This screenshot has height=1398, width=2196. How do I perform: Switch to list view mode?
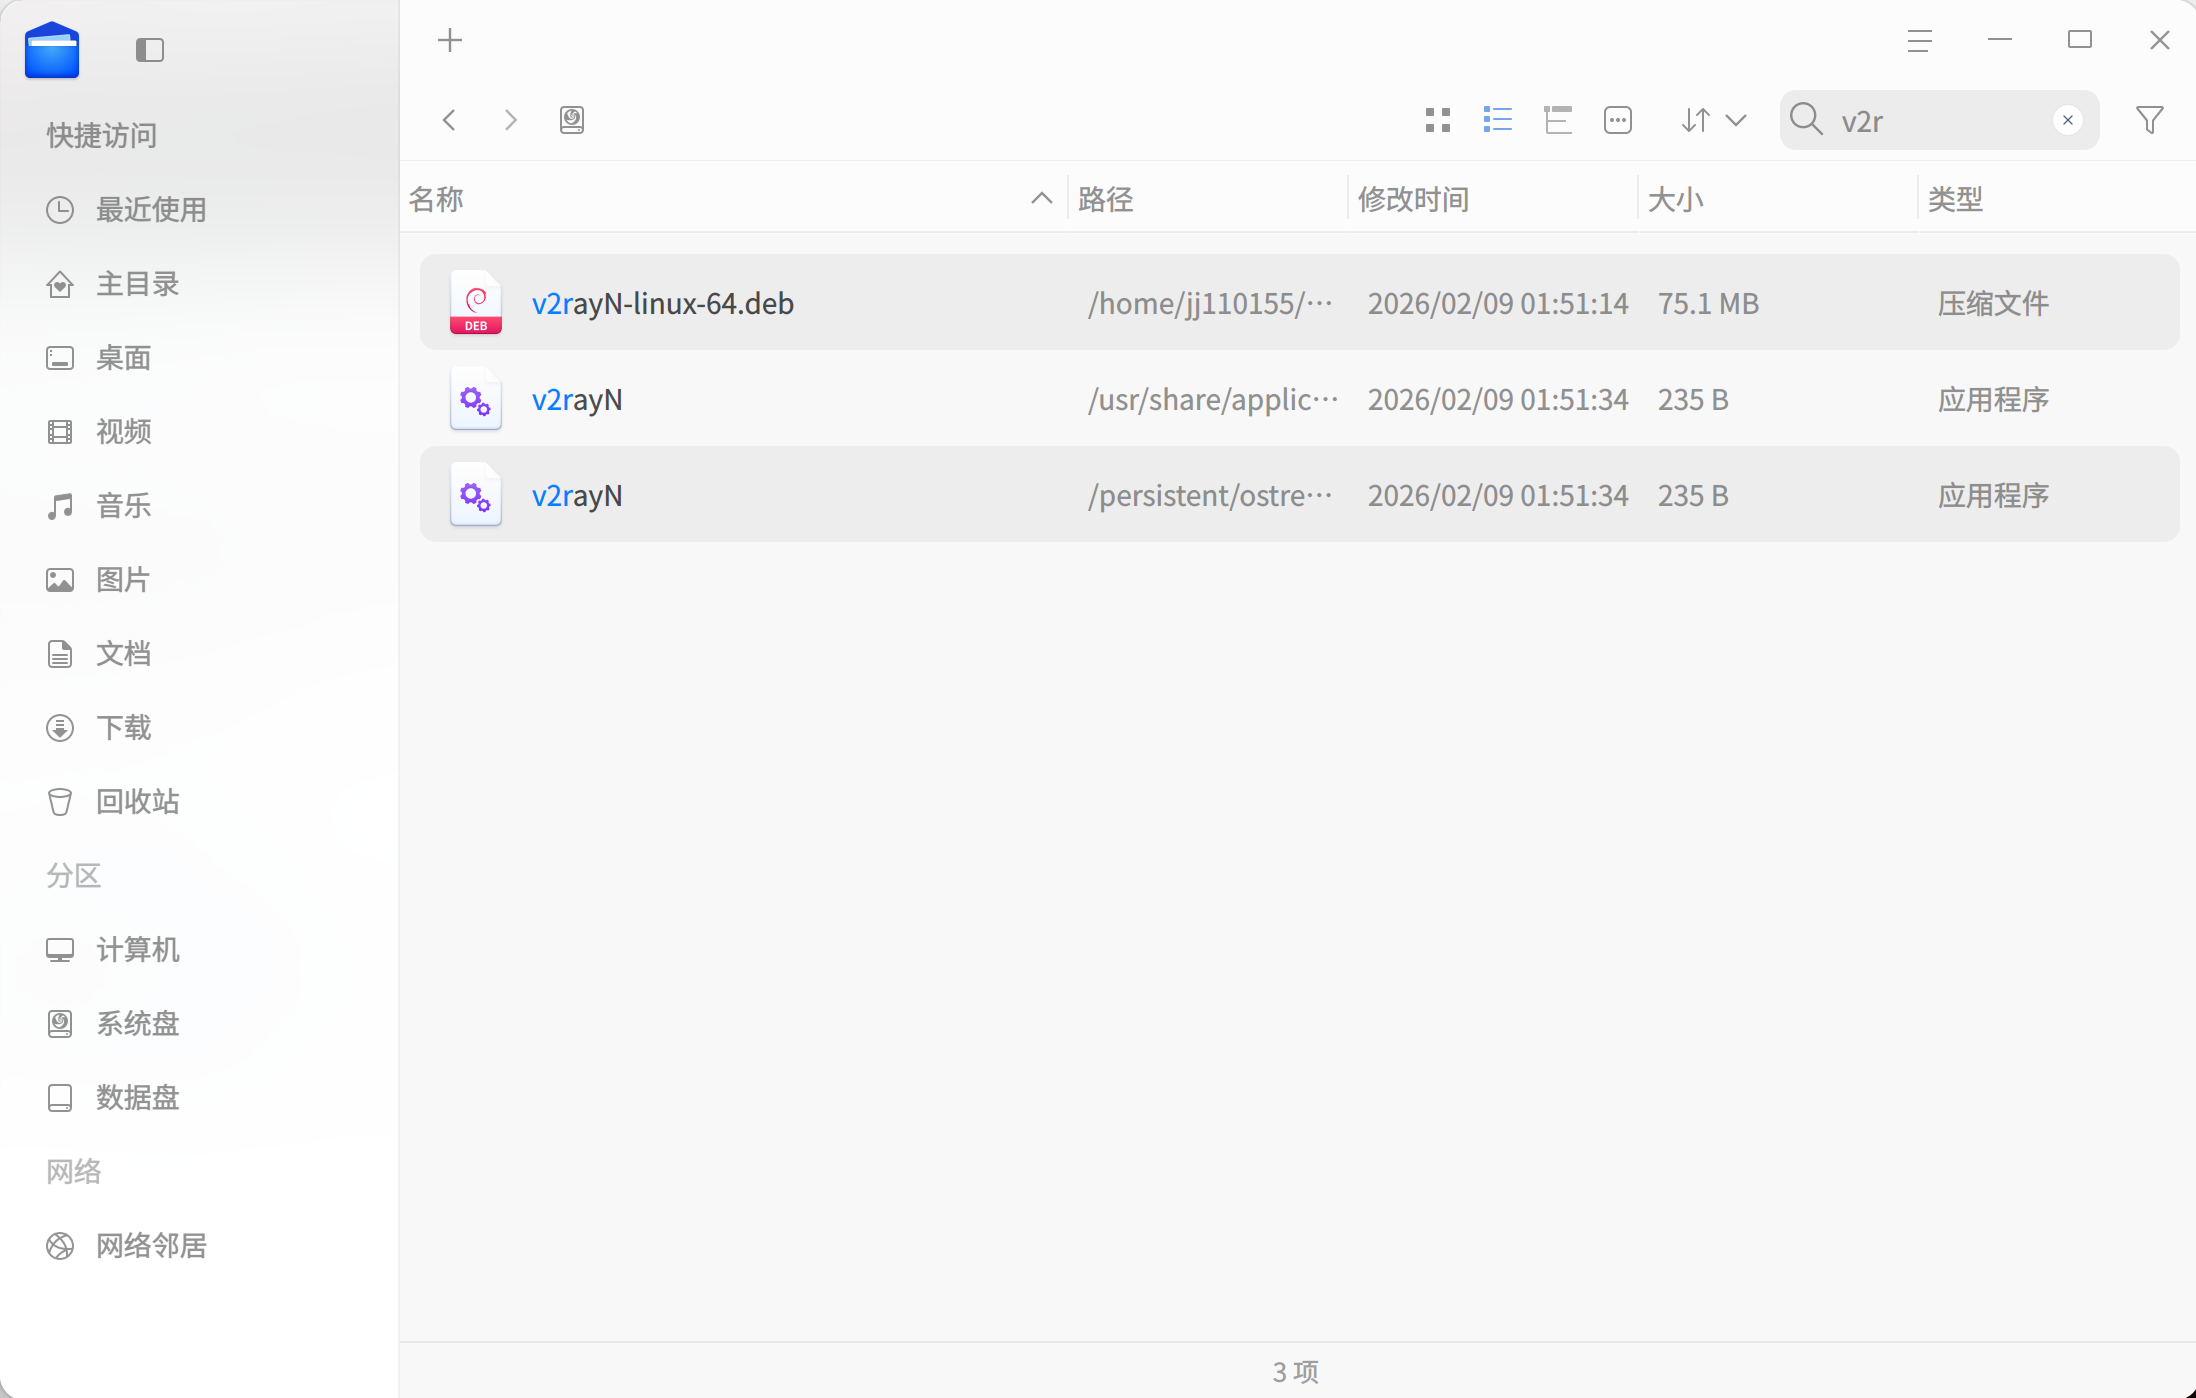pos(1497,120)
